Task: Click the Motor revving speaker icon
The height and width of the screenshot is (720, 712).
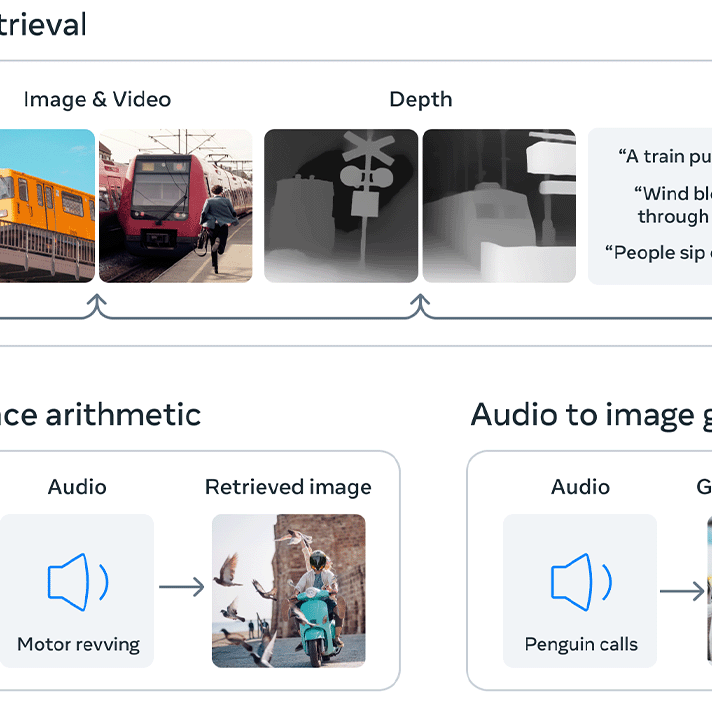Action: (x=78, y=582)
